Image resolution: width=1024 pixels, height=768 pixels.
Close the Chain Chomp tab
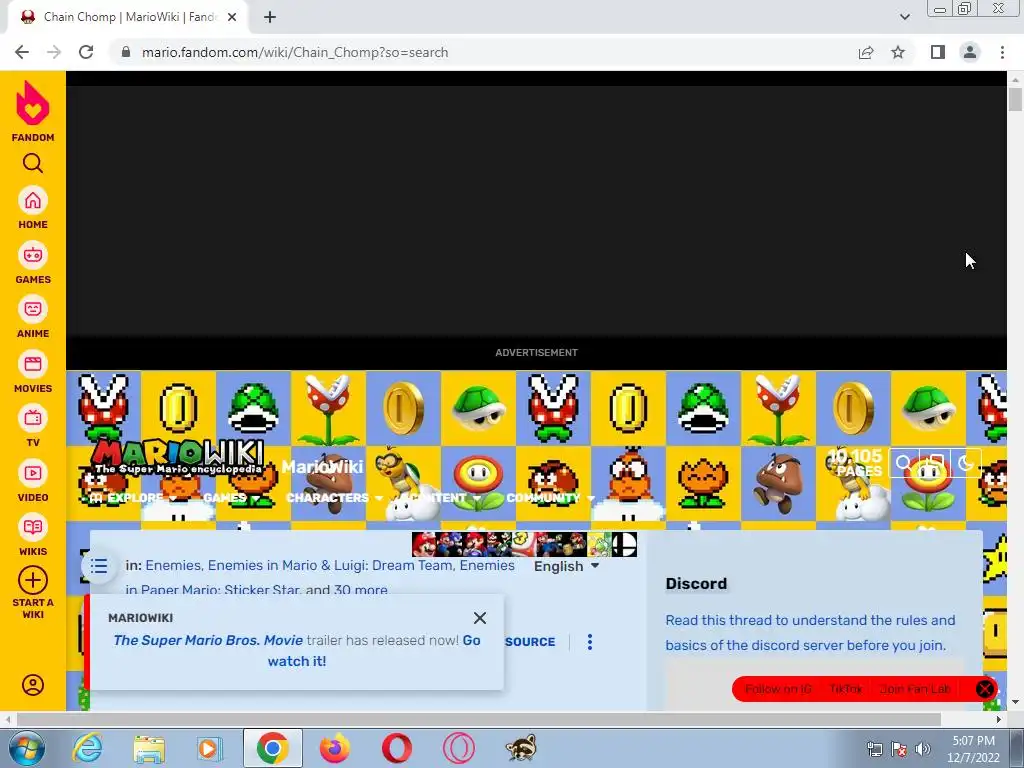[232, 17]
